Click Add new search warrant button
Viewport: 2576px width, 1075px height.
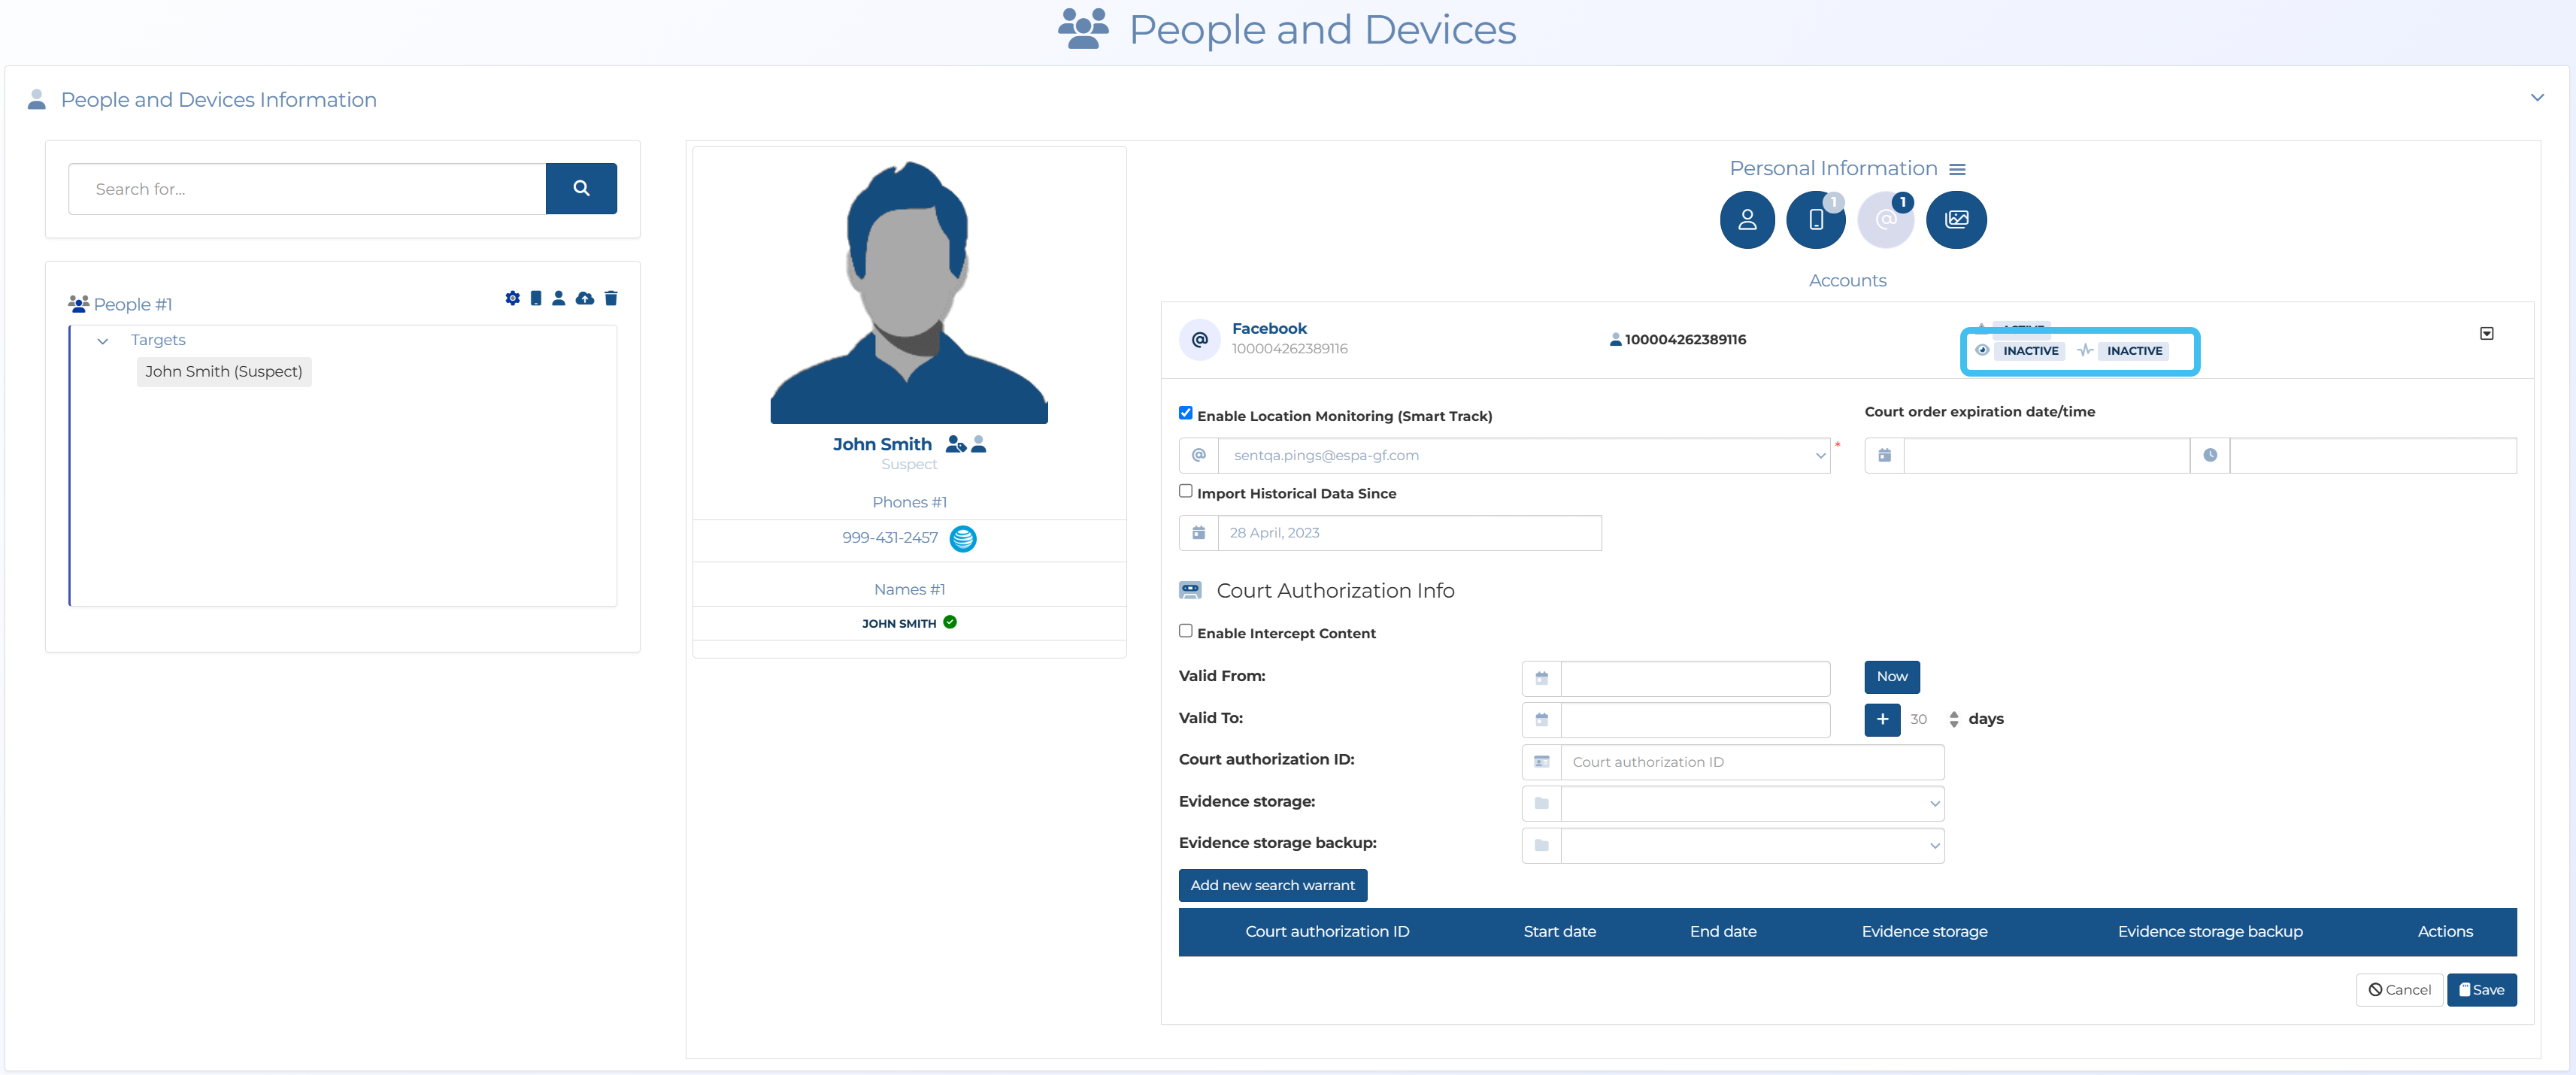click(1272, 885)
